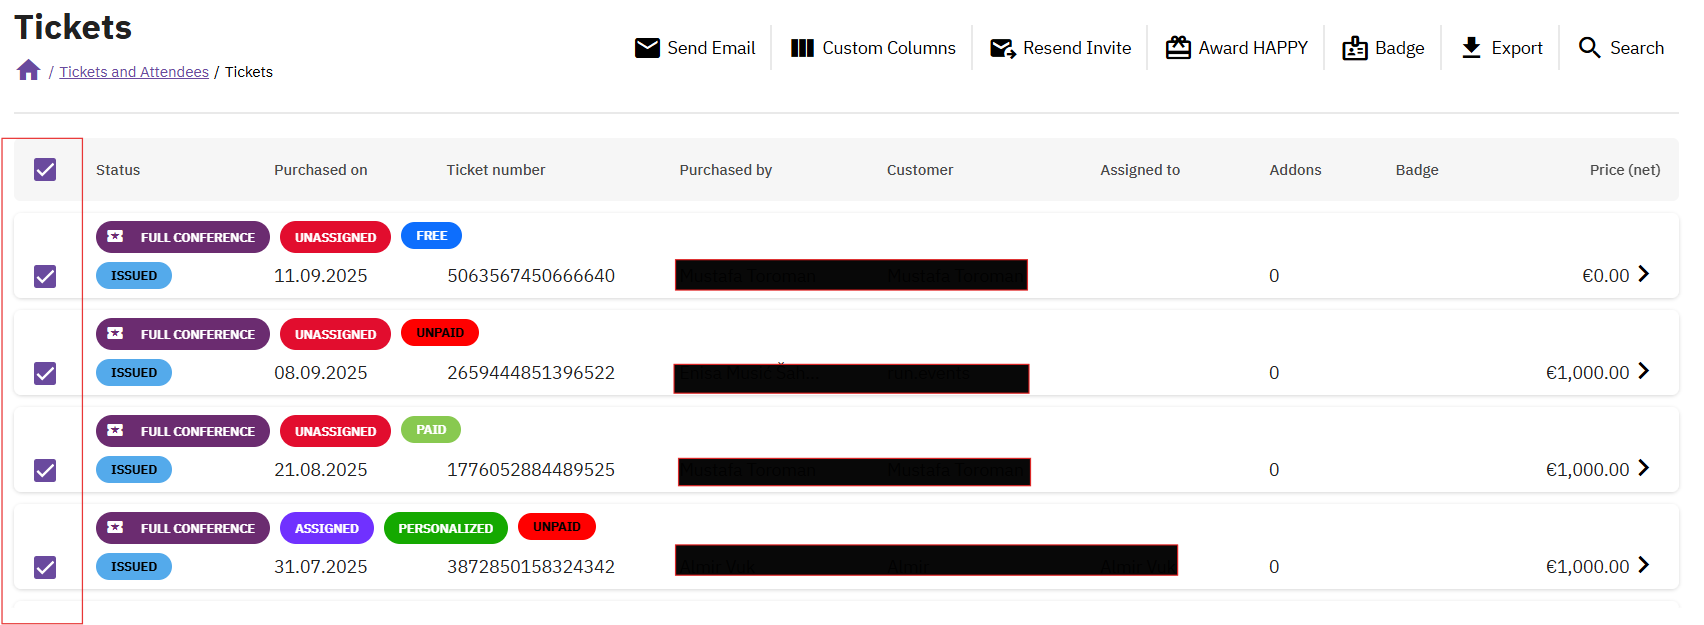1704x625 pixels.
Task: Click the Send Email envelope icon
Action: (647, 48)
